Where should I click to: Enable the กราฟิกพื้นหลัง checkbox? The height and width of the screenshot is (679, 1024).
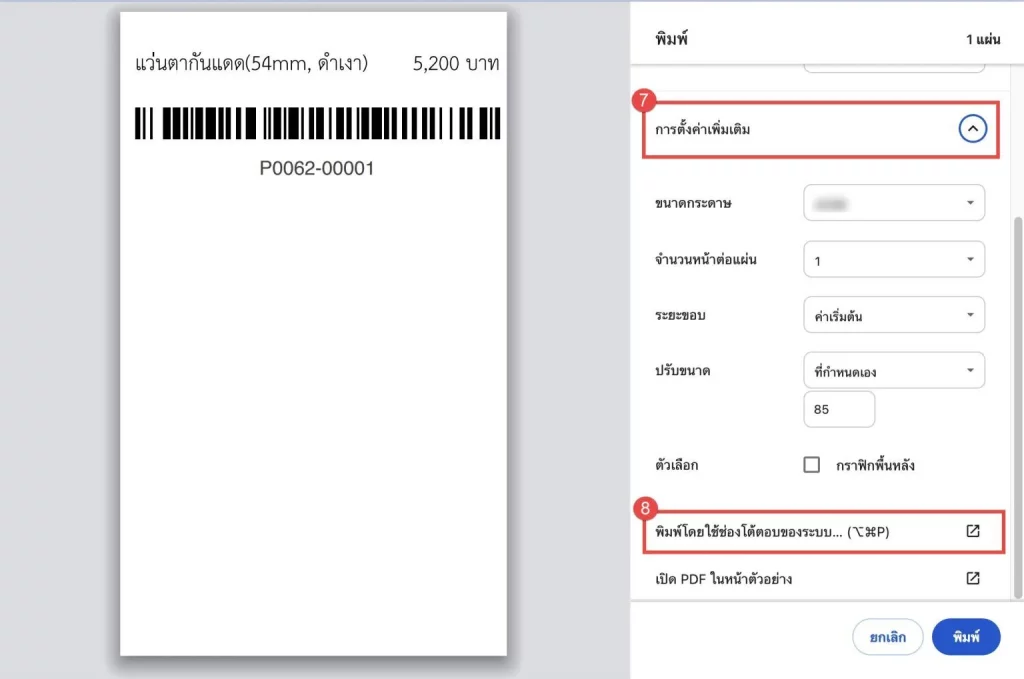coord(812,465)
